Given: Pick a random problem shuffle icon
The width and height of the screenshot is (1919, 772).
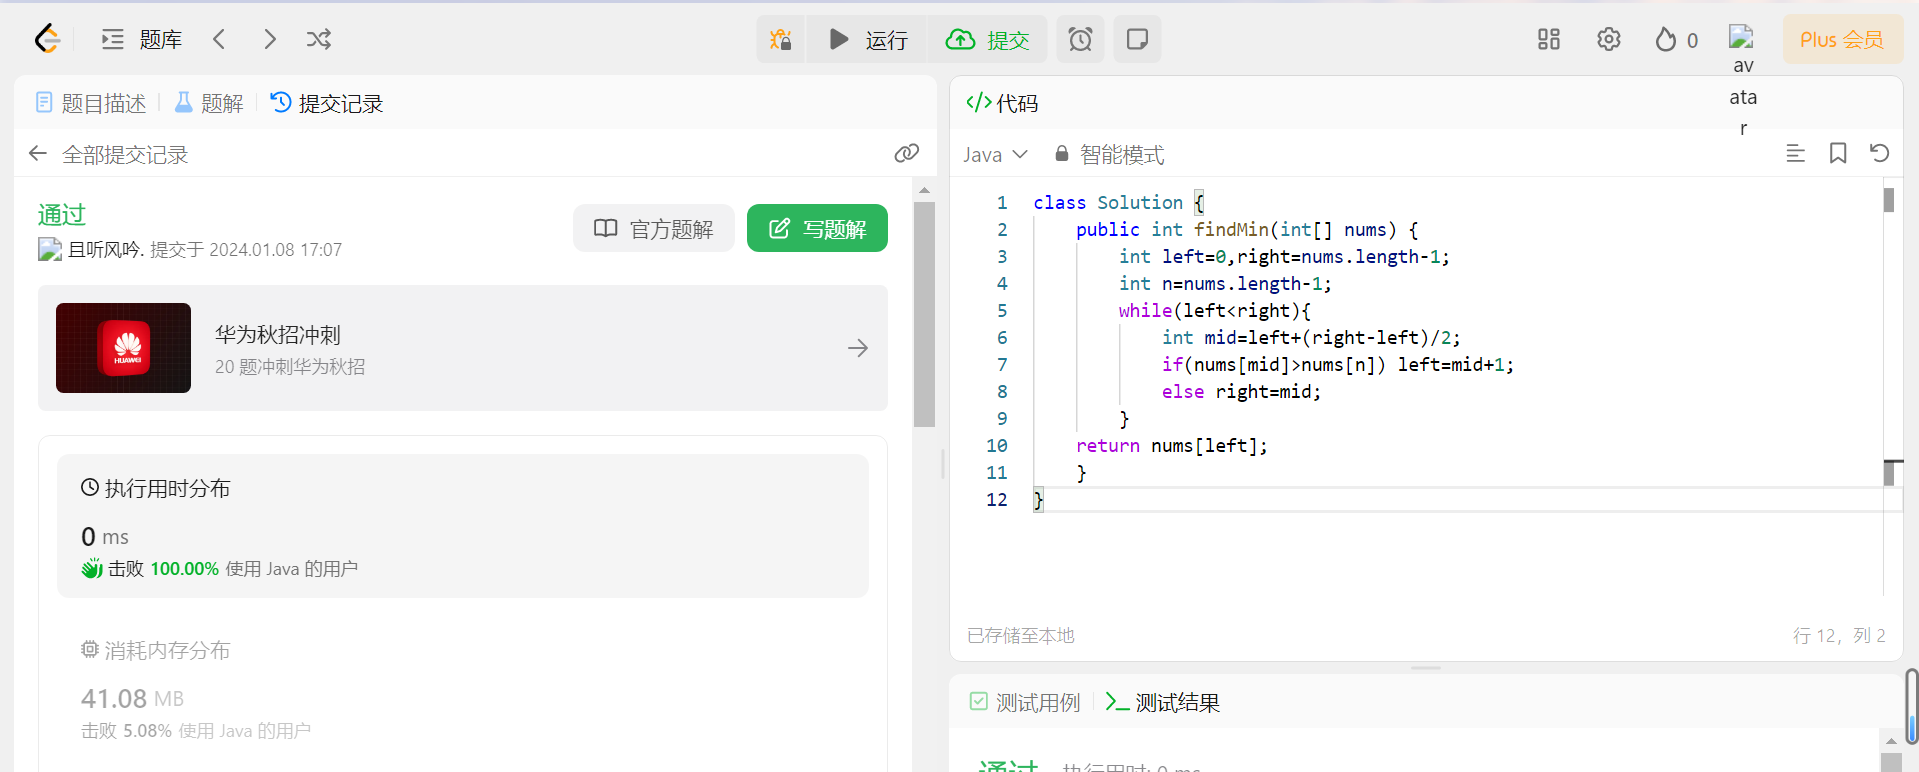Looking at the screenshot, I should click(x=319, y=39).
